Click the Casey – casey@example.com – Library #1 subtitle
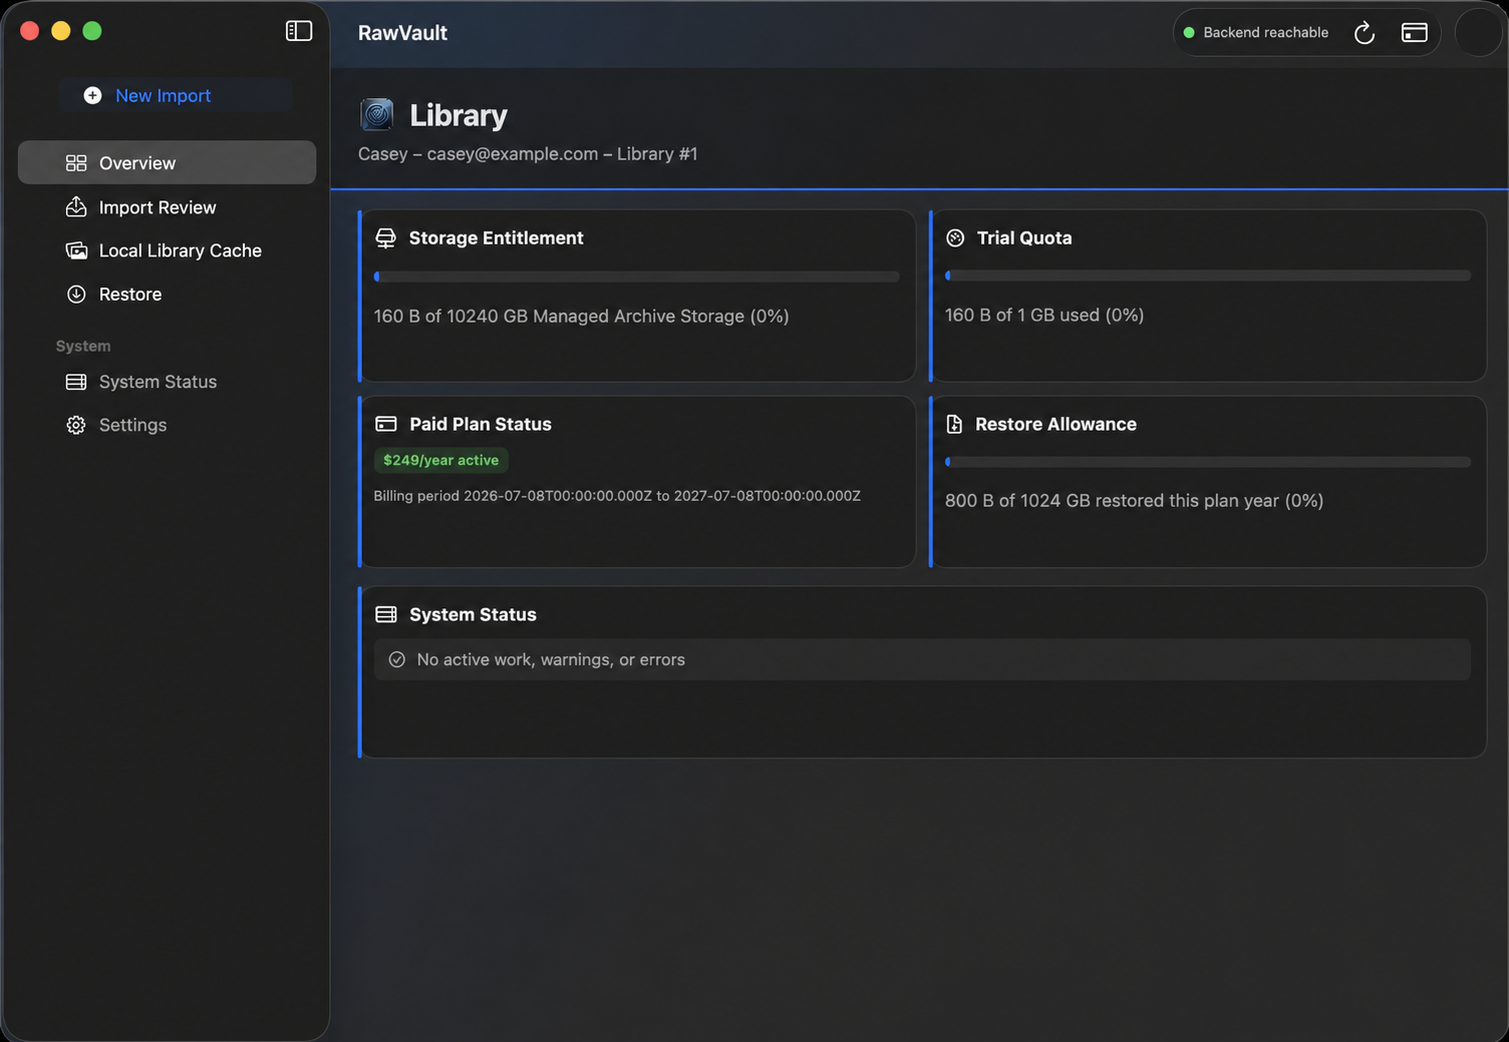This screenshot has height=1042, width=1509. (x=528, y=154)
